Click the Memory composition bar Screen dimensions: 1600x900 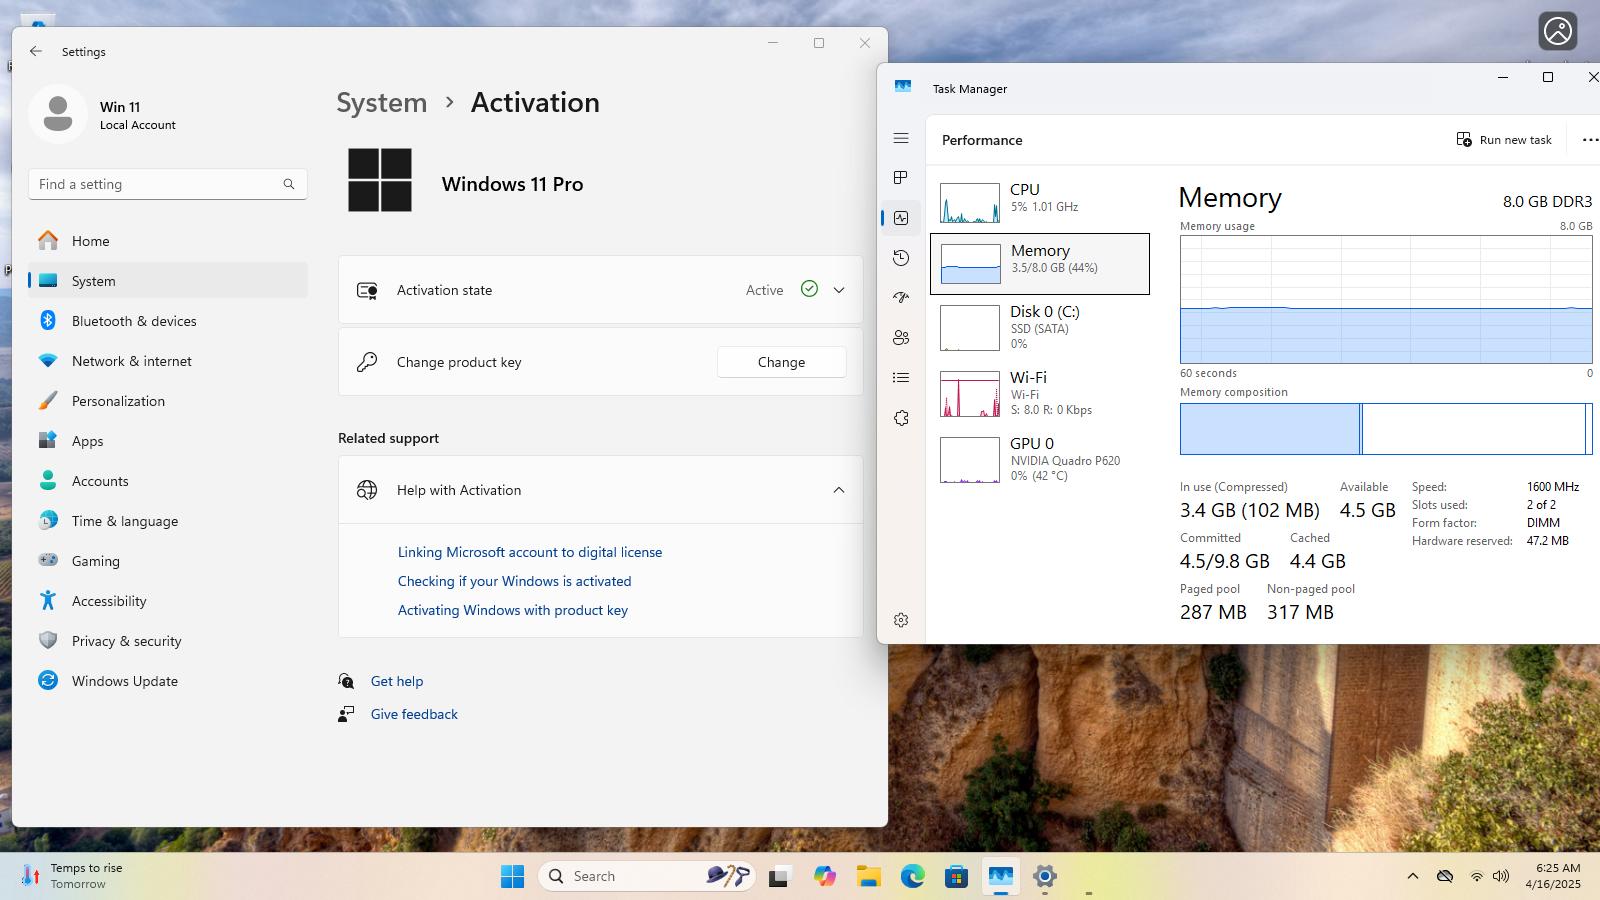[1386, 429]
